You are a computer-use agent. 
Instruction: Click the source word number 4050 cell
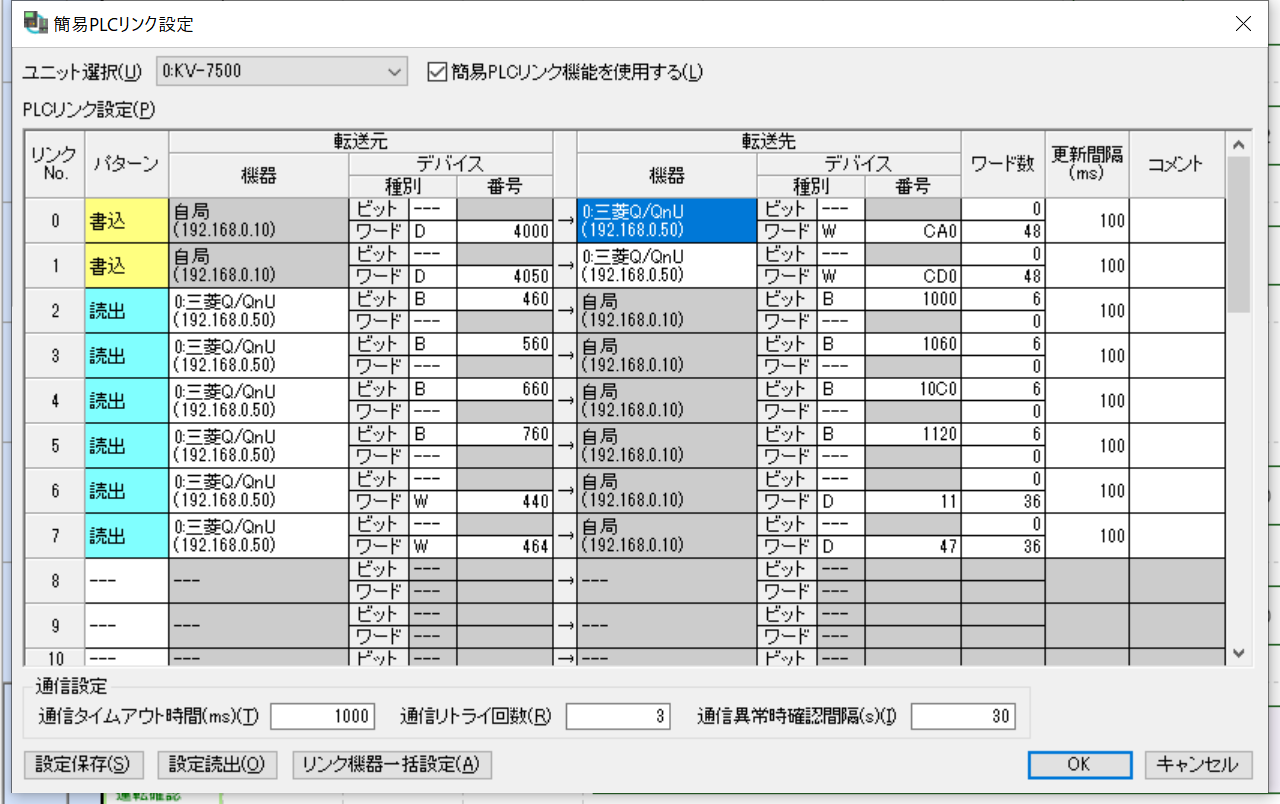coord(505,276)
